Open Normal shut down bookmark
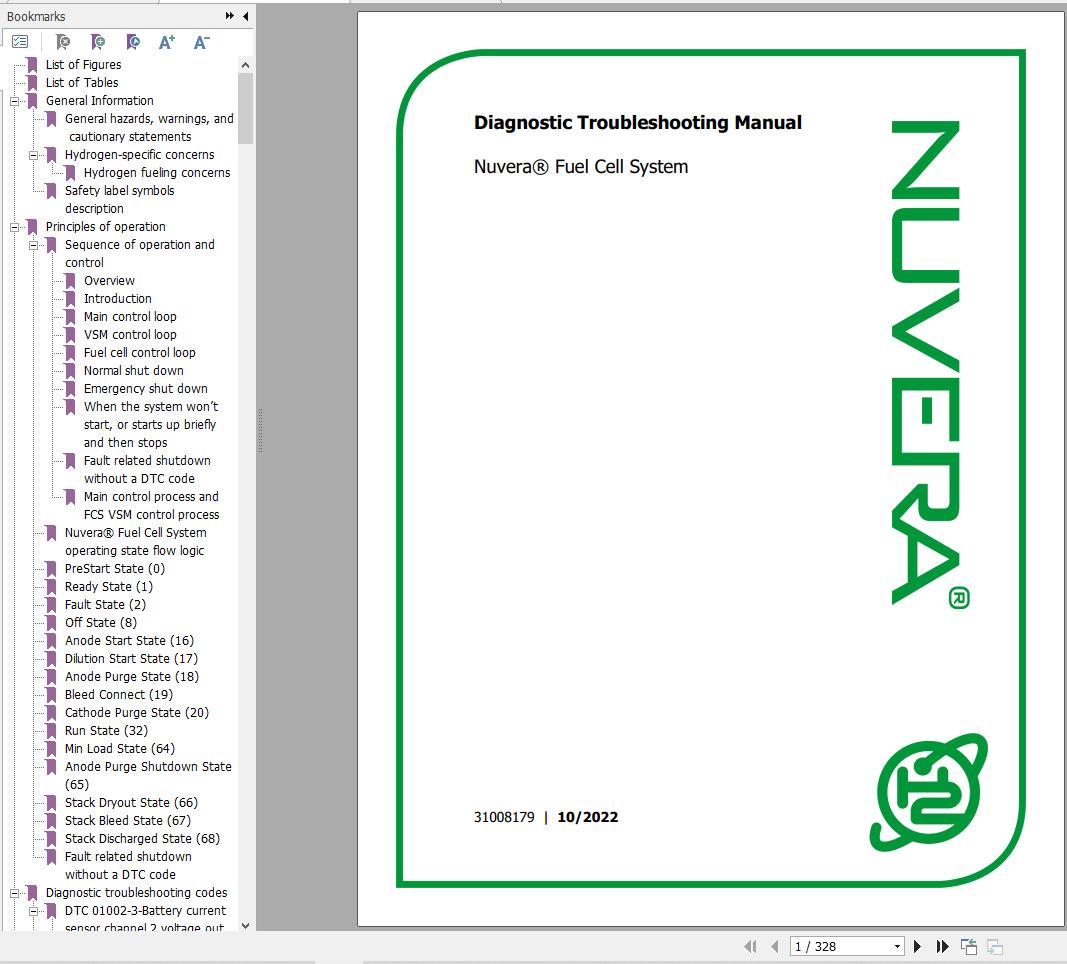The image size is (1067, 964). pyautogui.click(x=133, y=371)
